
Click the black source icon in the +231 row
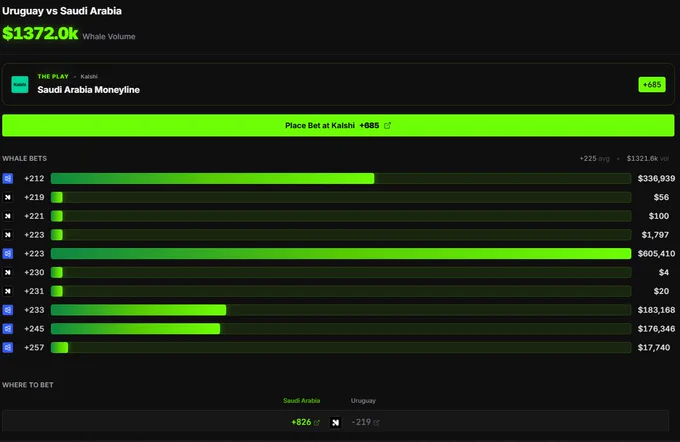pyautogui.click(x=8, y=291)
